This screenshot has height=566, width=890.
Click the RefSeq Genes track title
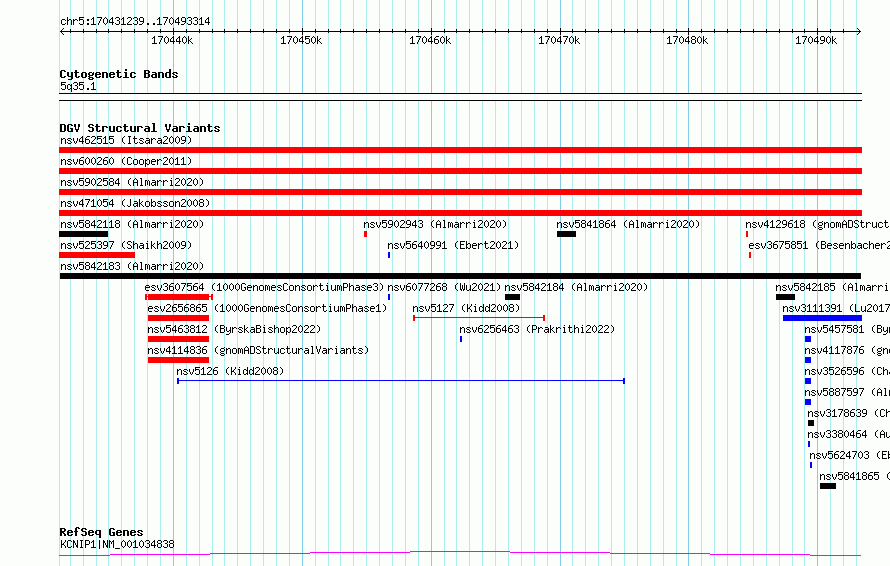pyautogui.click(x=101, y=532)
